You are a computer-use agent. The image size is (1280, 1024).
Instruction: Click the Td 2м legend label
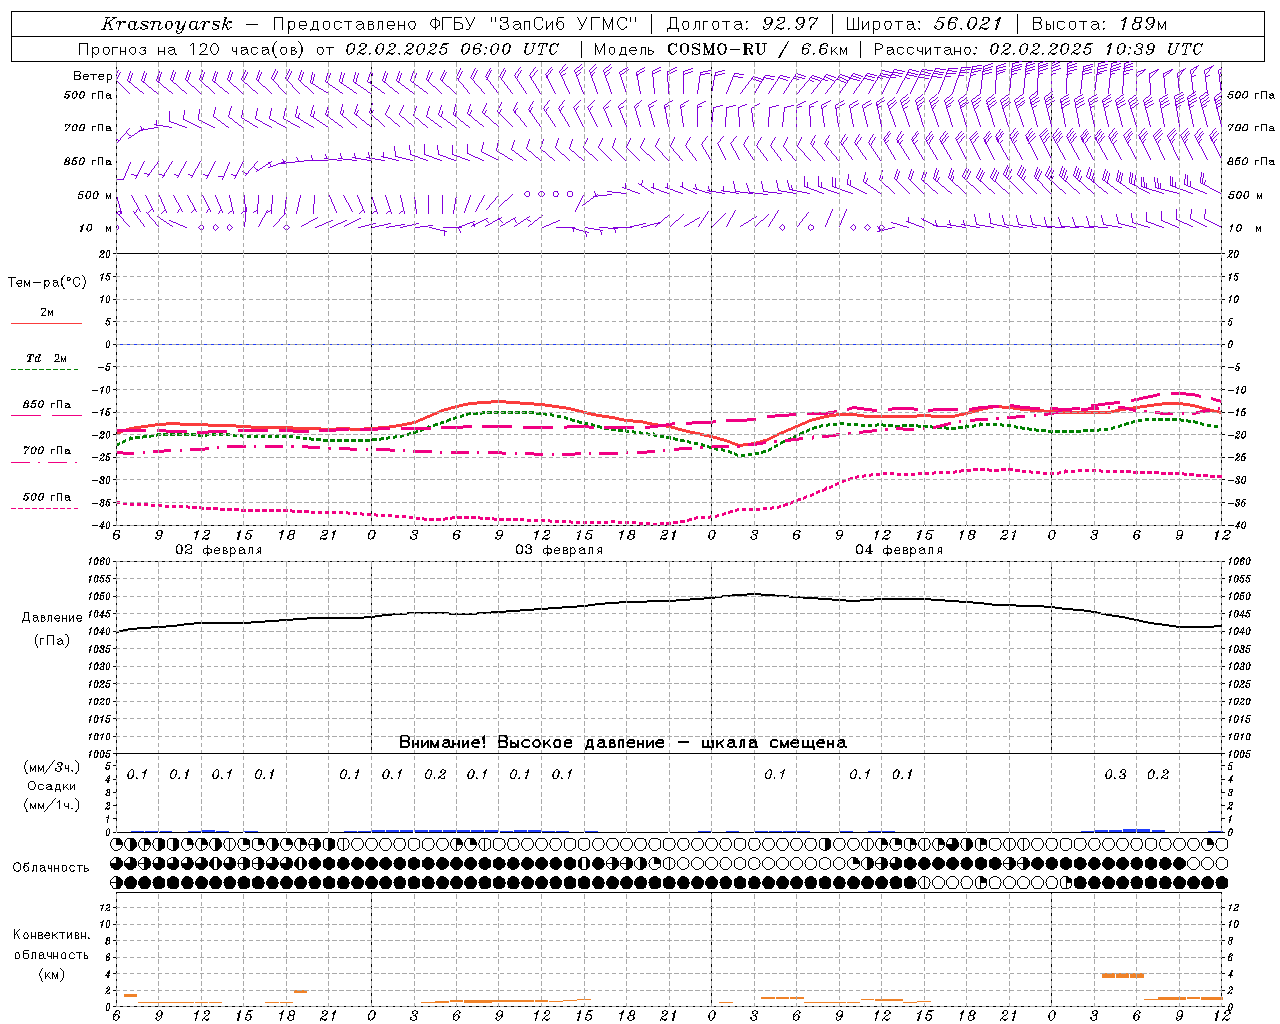click(46, 358)
